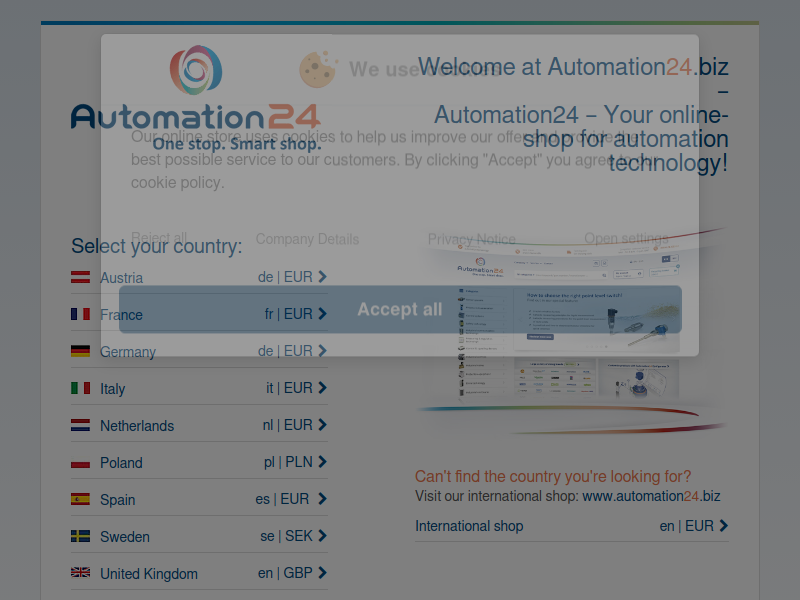Choose Reject all in cookie dialog
Screen dimensions: 800x600
point(159,238)
